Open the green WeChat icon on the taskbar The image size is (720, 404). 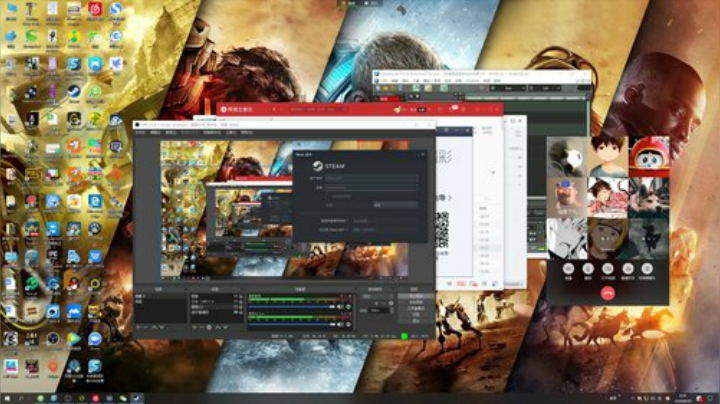[123, 398]
